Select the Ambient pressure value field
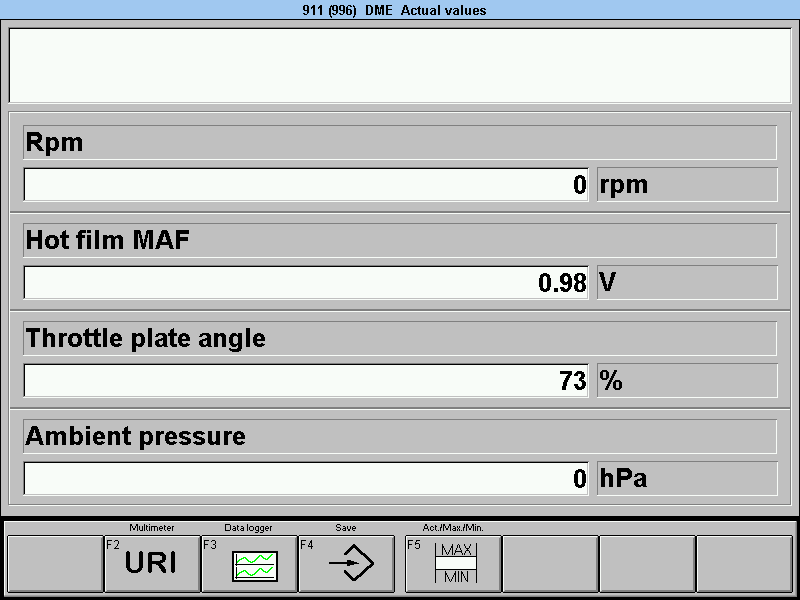 (x=306, y=478)
